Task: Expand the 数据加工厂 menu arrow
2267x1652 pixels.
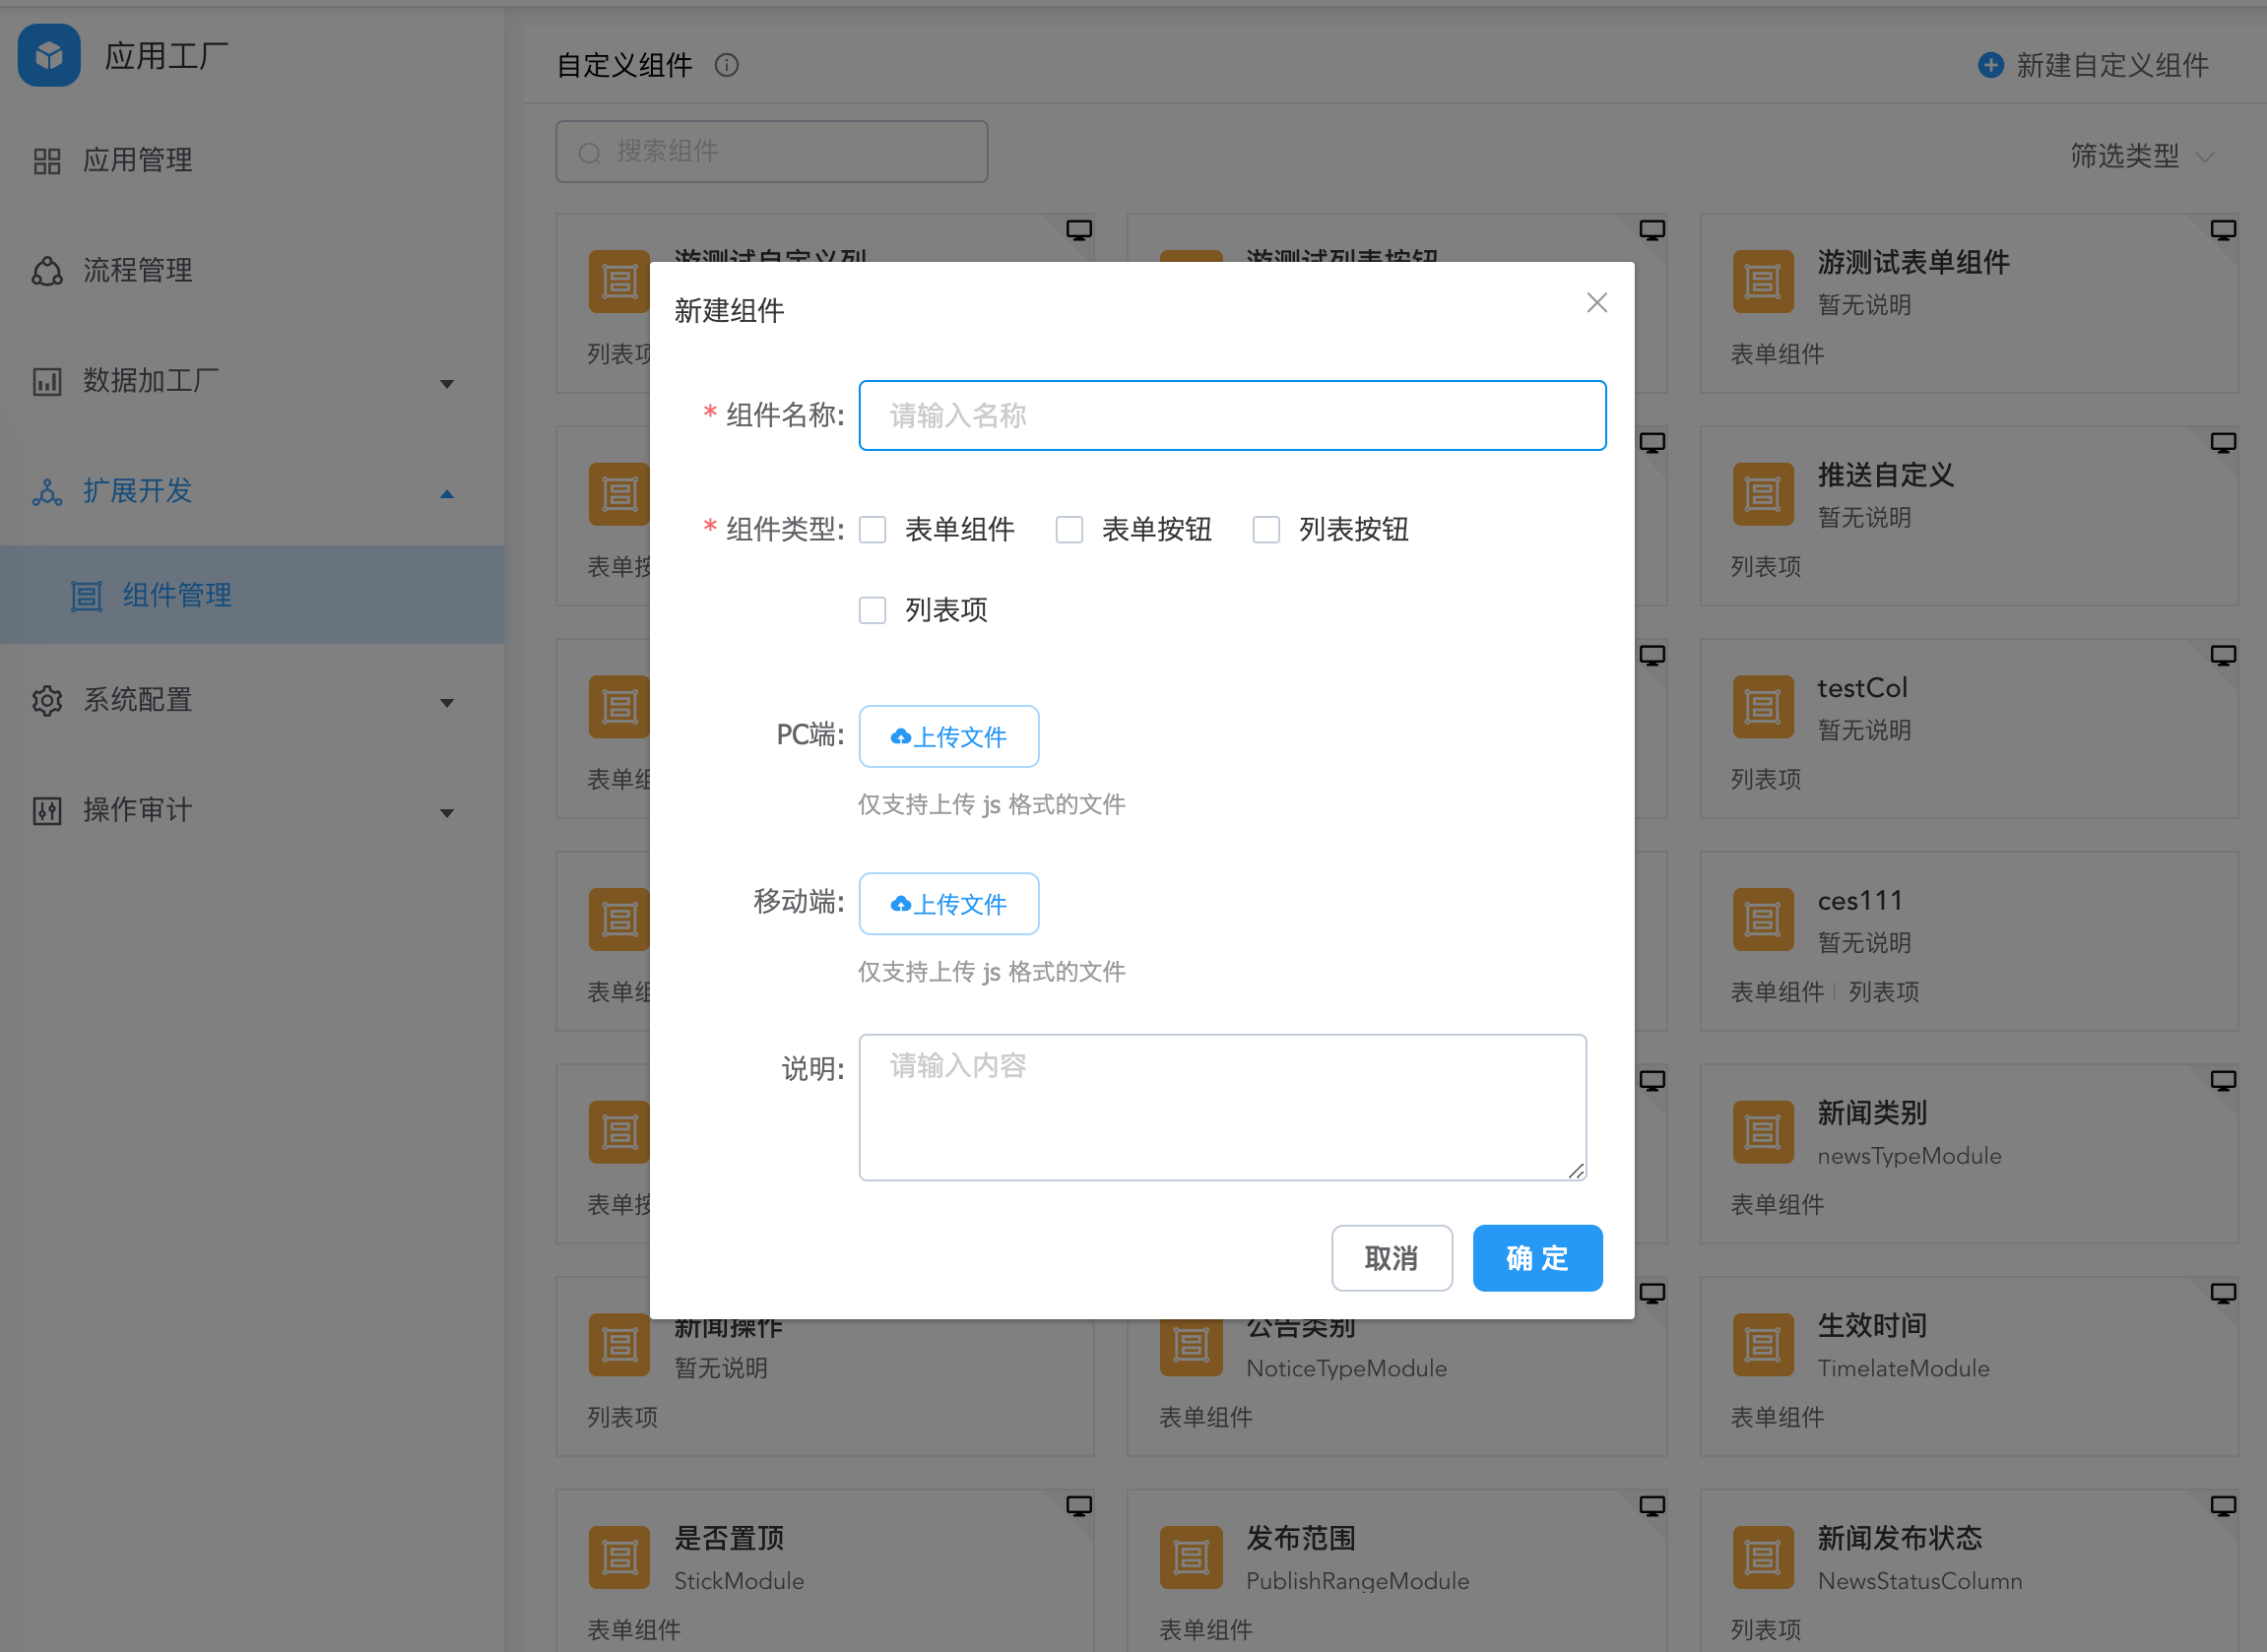Action: click(x=447, y=383)
